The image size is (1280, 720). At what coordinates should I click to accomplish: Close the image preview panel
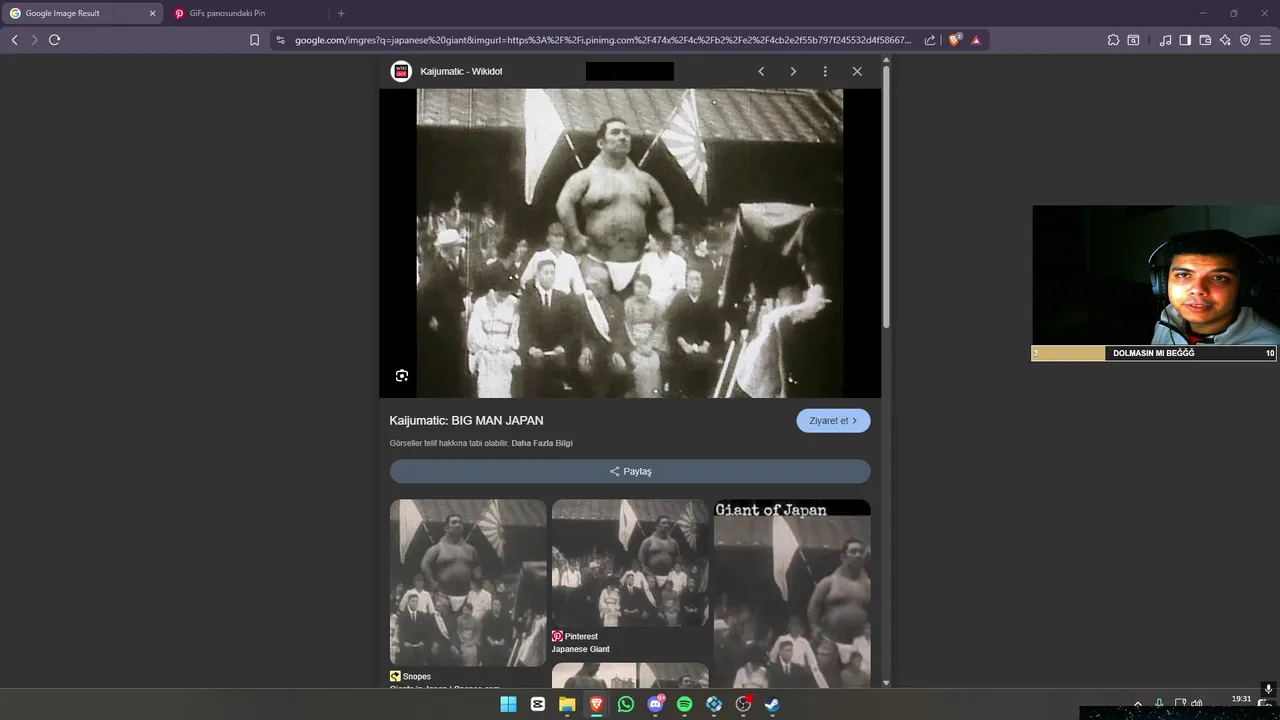(857, 71)
